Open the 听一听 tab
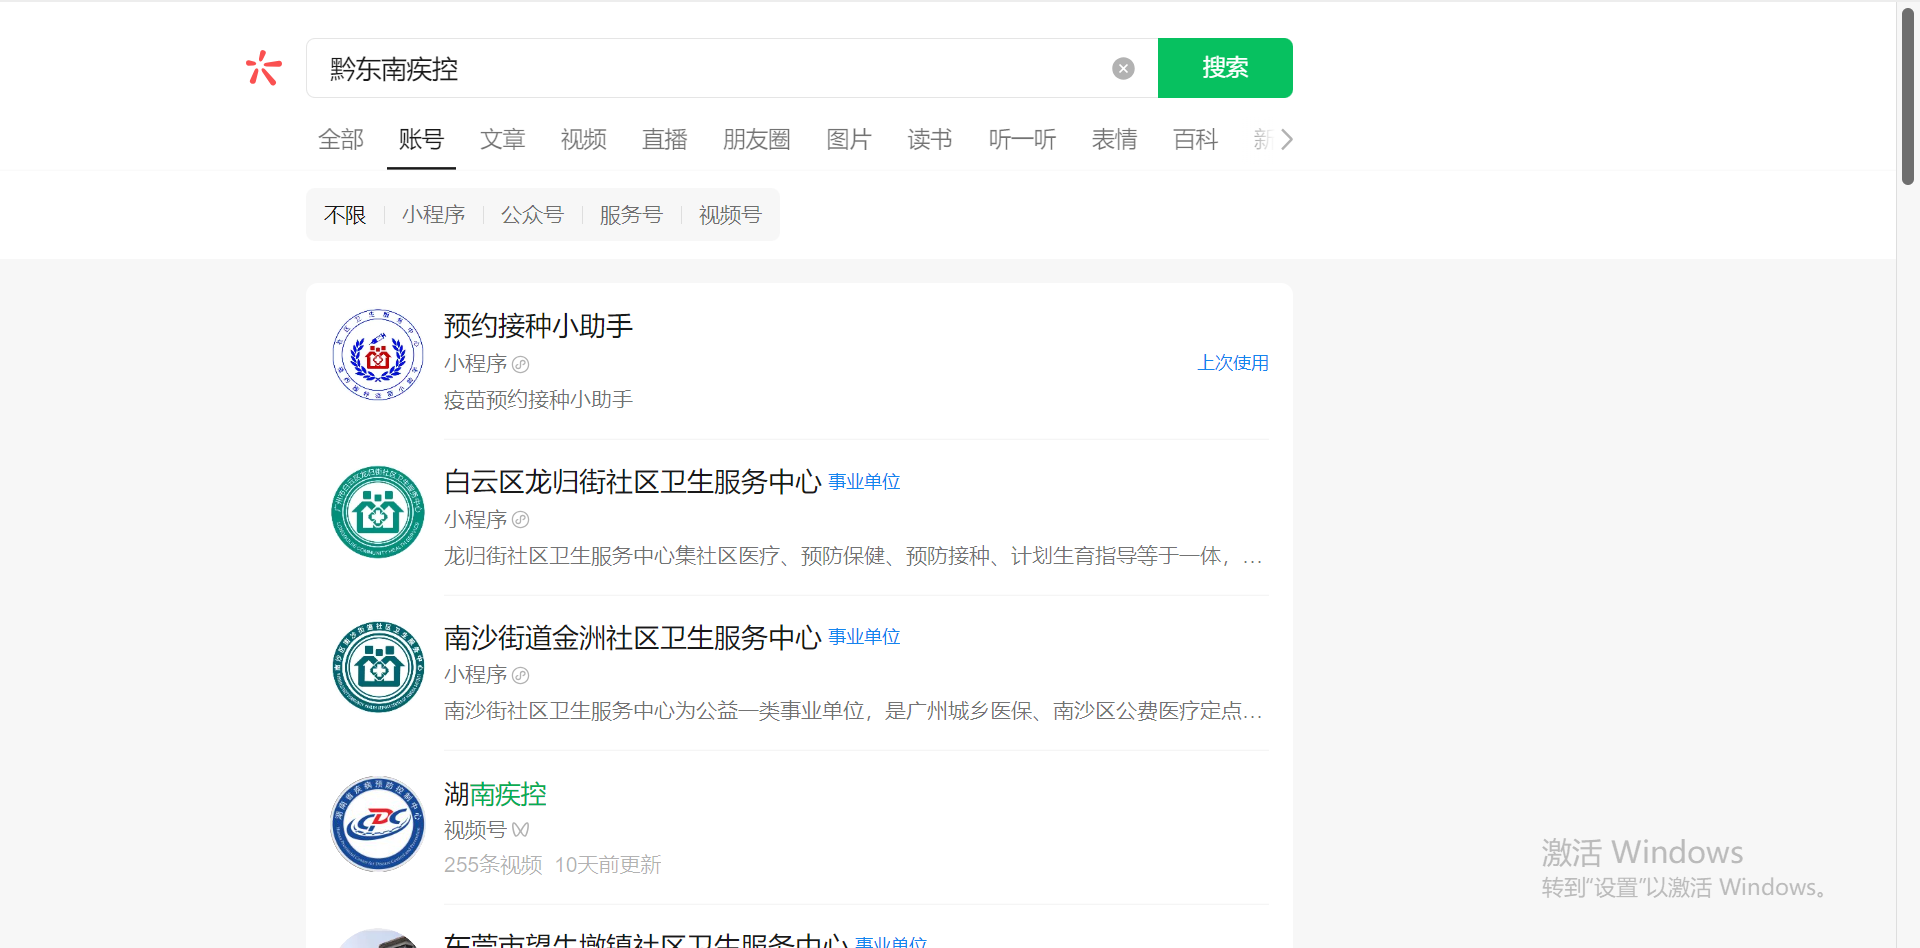The width and height of the screenshot is (1920, 948). (x=1022, y=139)
